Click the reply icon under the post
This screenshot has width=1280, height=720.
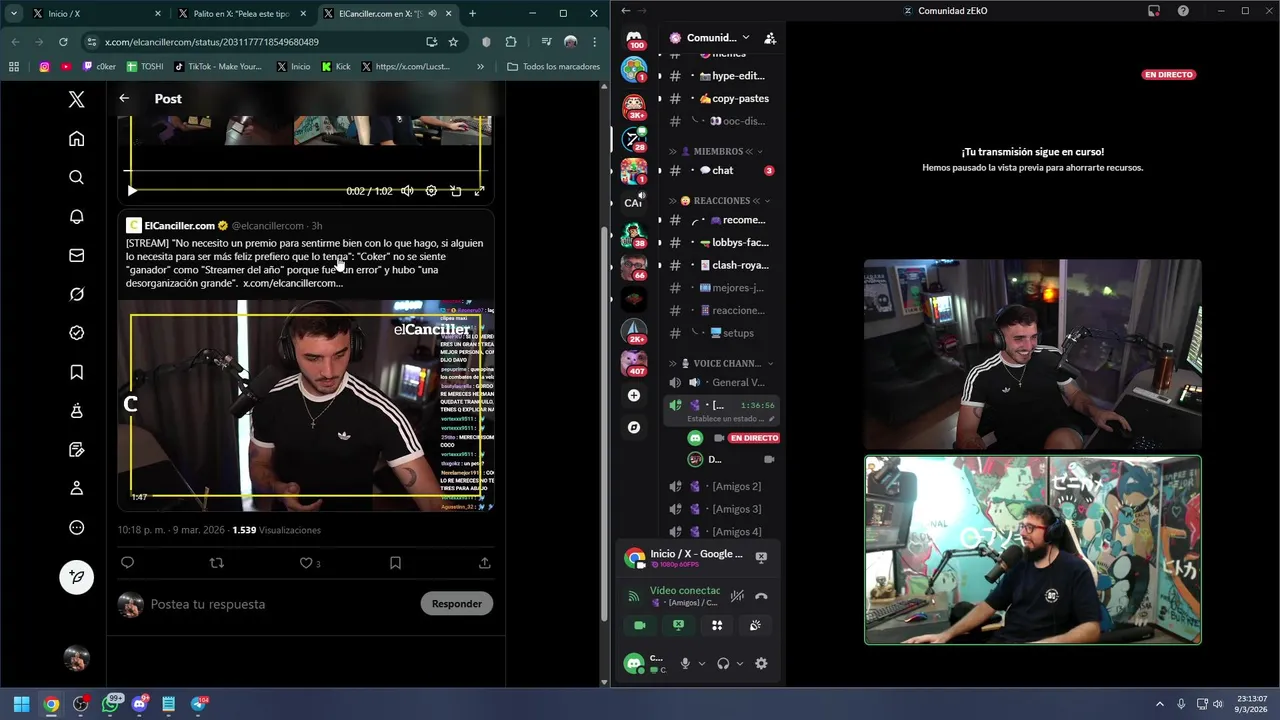tap(127, 563)
